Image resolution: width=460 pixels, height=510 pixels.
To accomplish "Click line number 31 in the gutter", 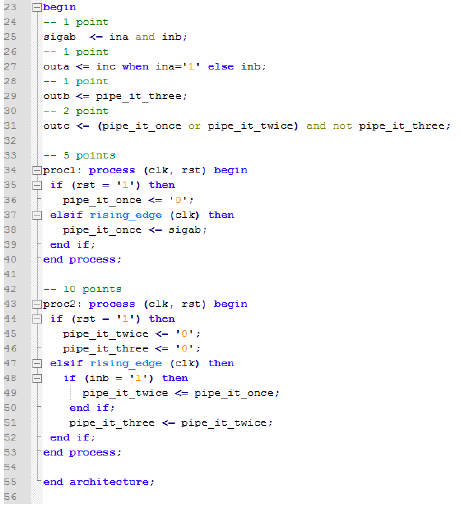I will 10,126.
